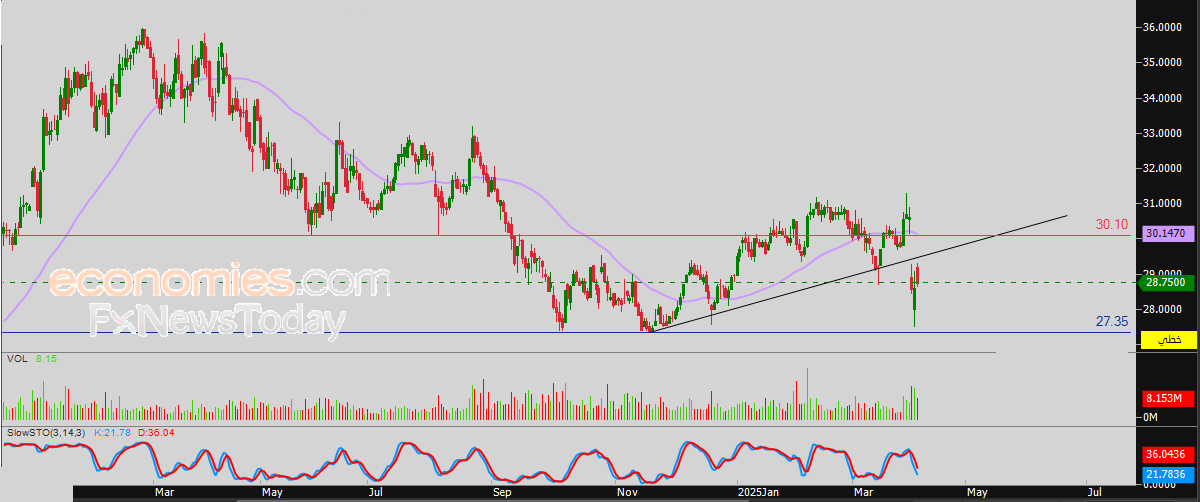Click the yellow خطي scale label
The height and width of the screenshot is (502, 1200).
click(1167, 341)
